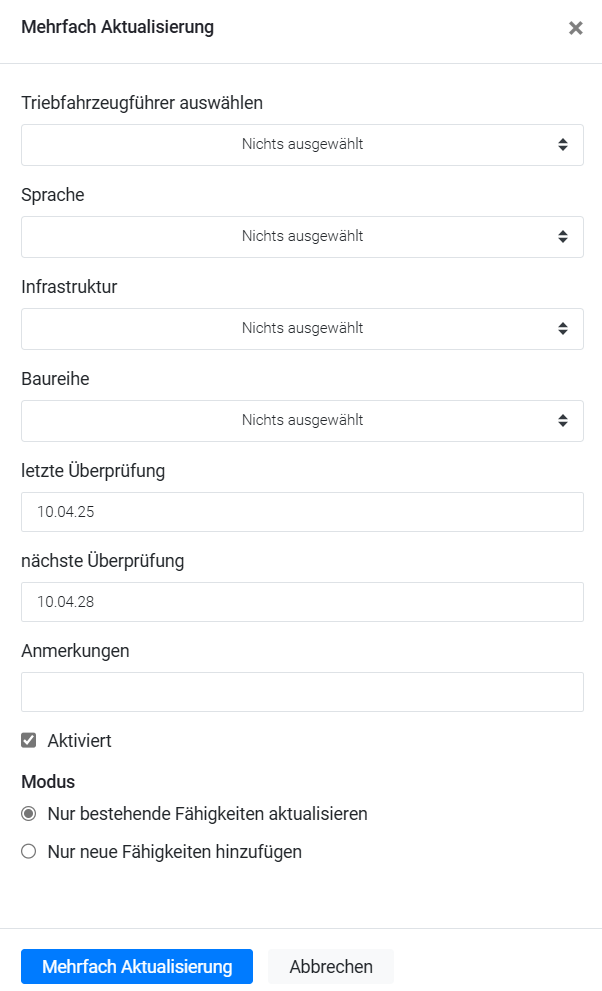Click the Aktiviert label text

(x=80, y=741)
